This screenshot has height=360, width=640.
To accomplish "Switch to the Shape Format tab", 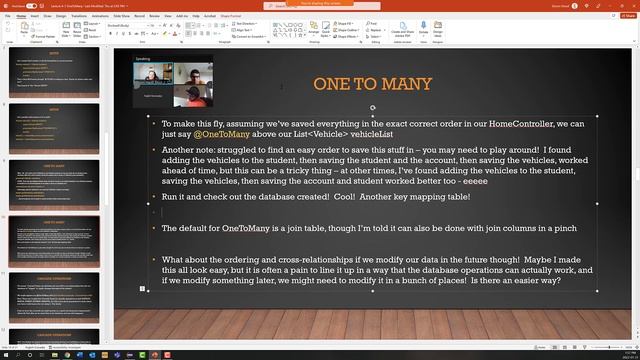I will (x=231, y=16).
